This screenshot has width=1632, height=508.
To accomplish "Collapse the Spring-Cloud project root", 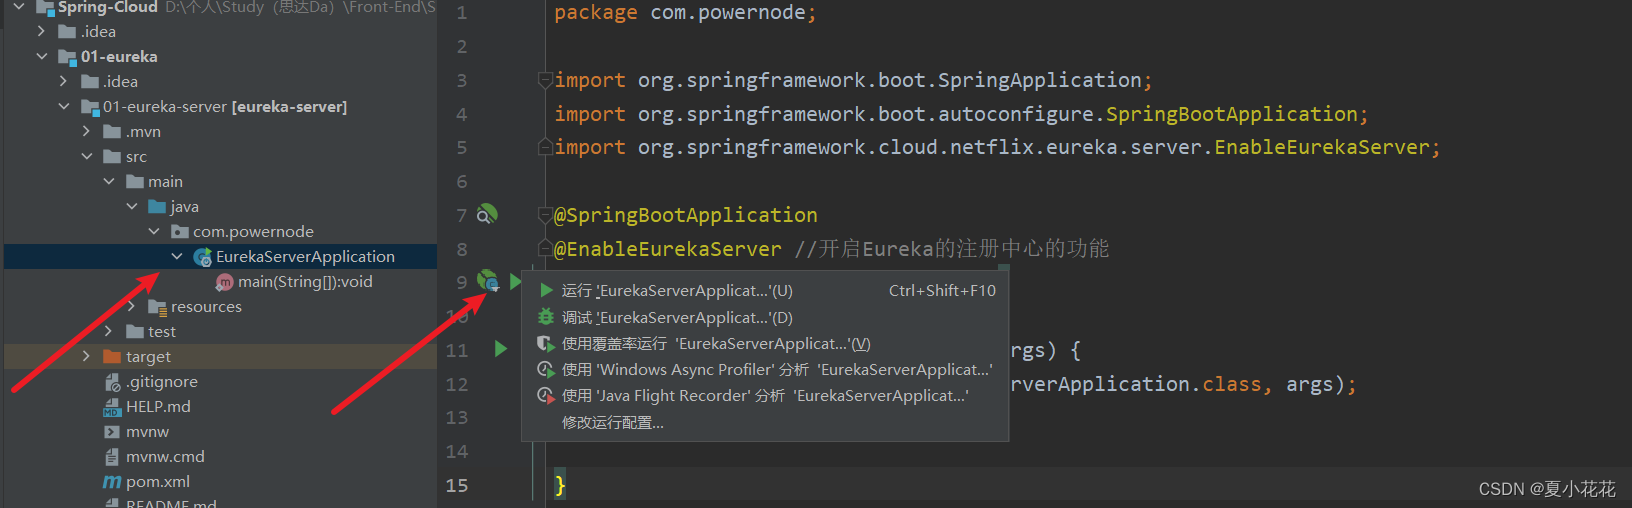I will (x=19, y=7).
